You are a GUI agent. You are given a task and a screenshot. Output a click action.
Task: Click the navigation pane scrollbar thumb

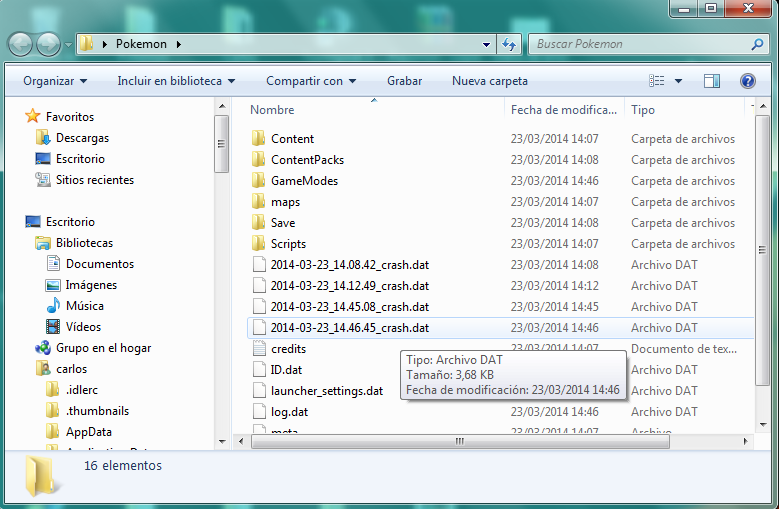point(222,144)
